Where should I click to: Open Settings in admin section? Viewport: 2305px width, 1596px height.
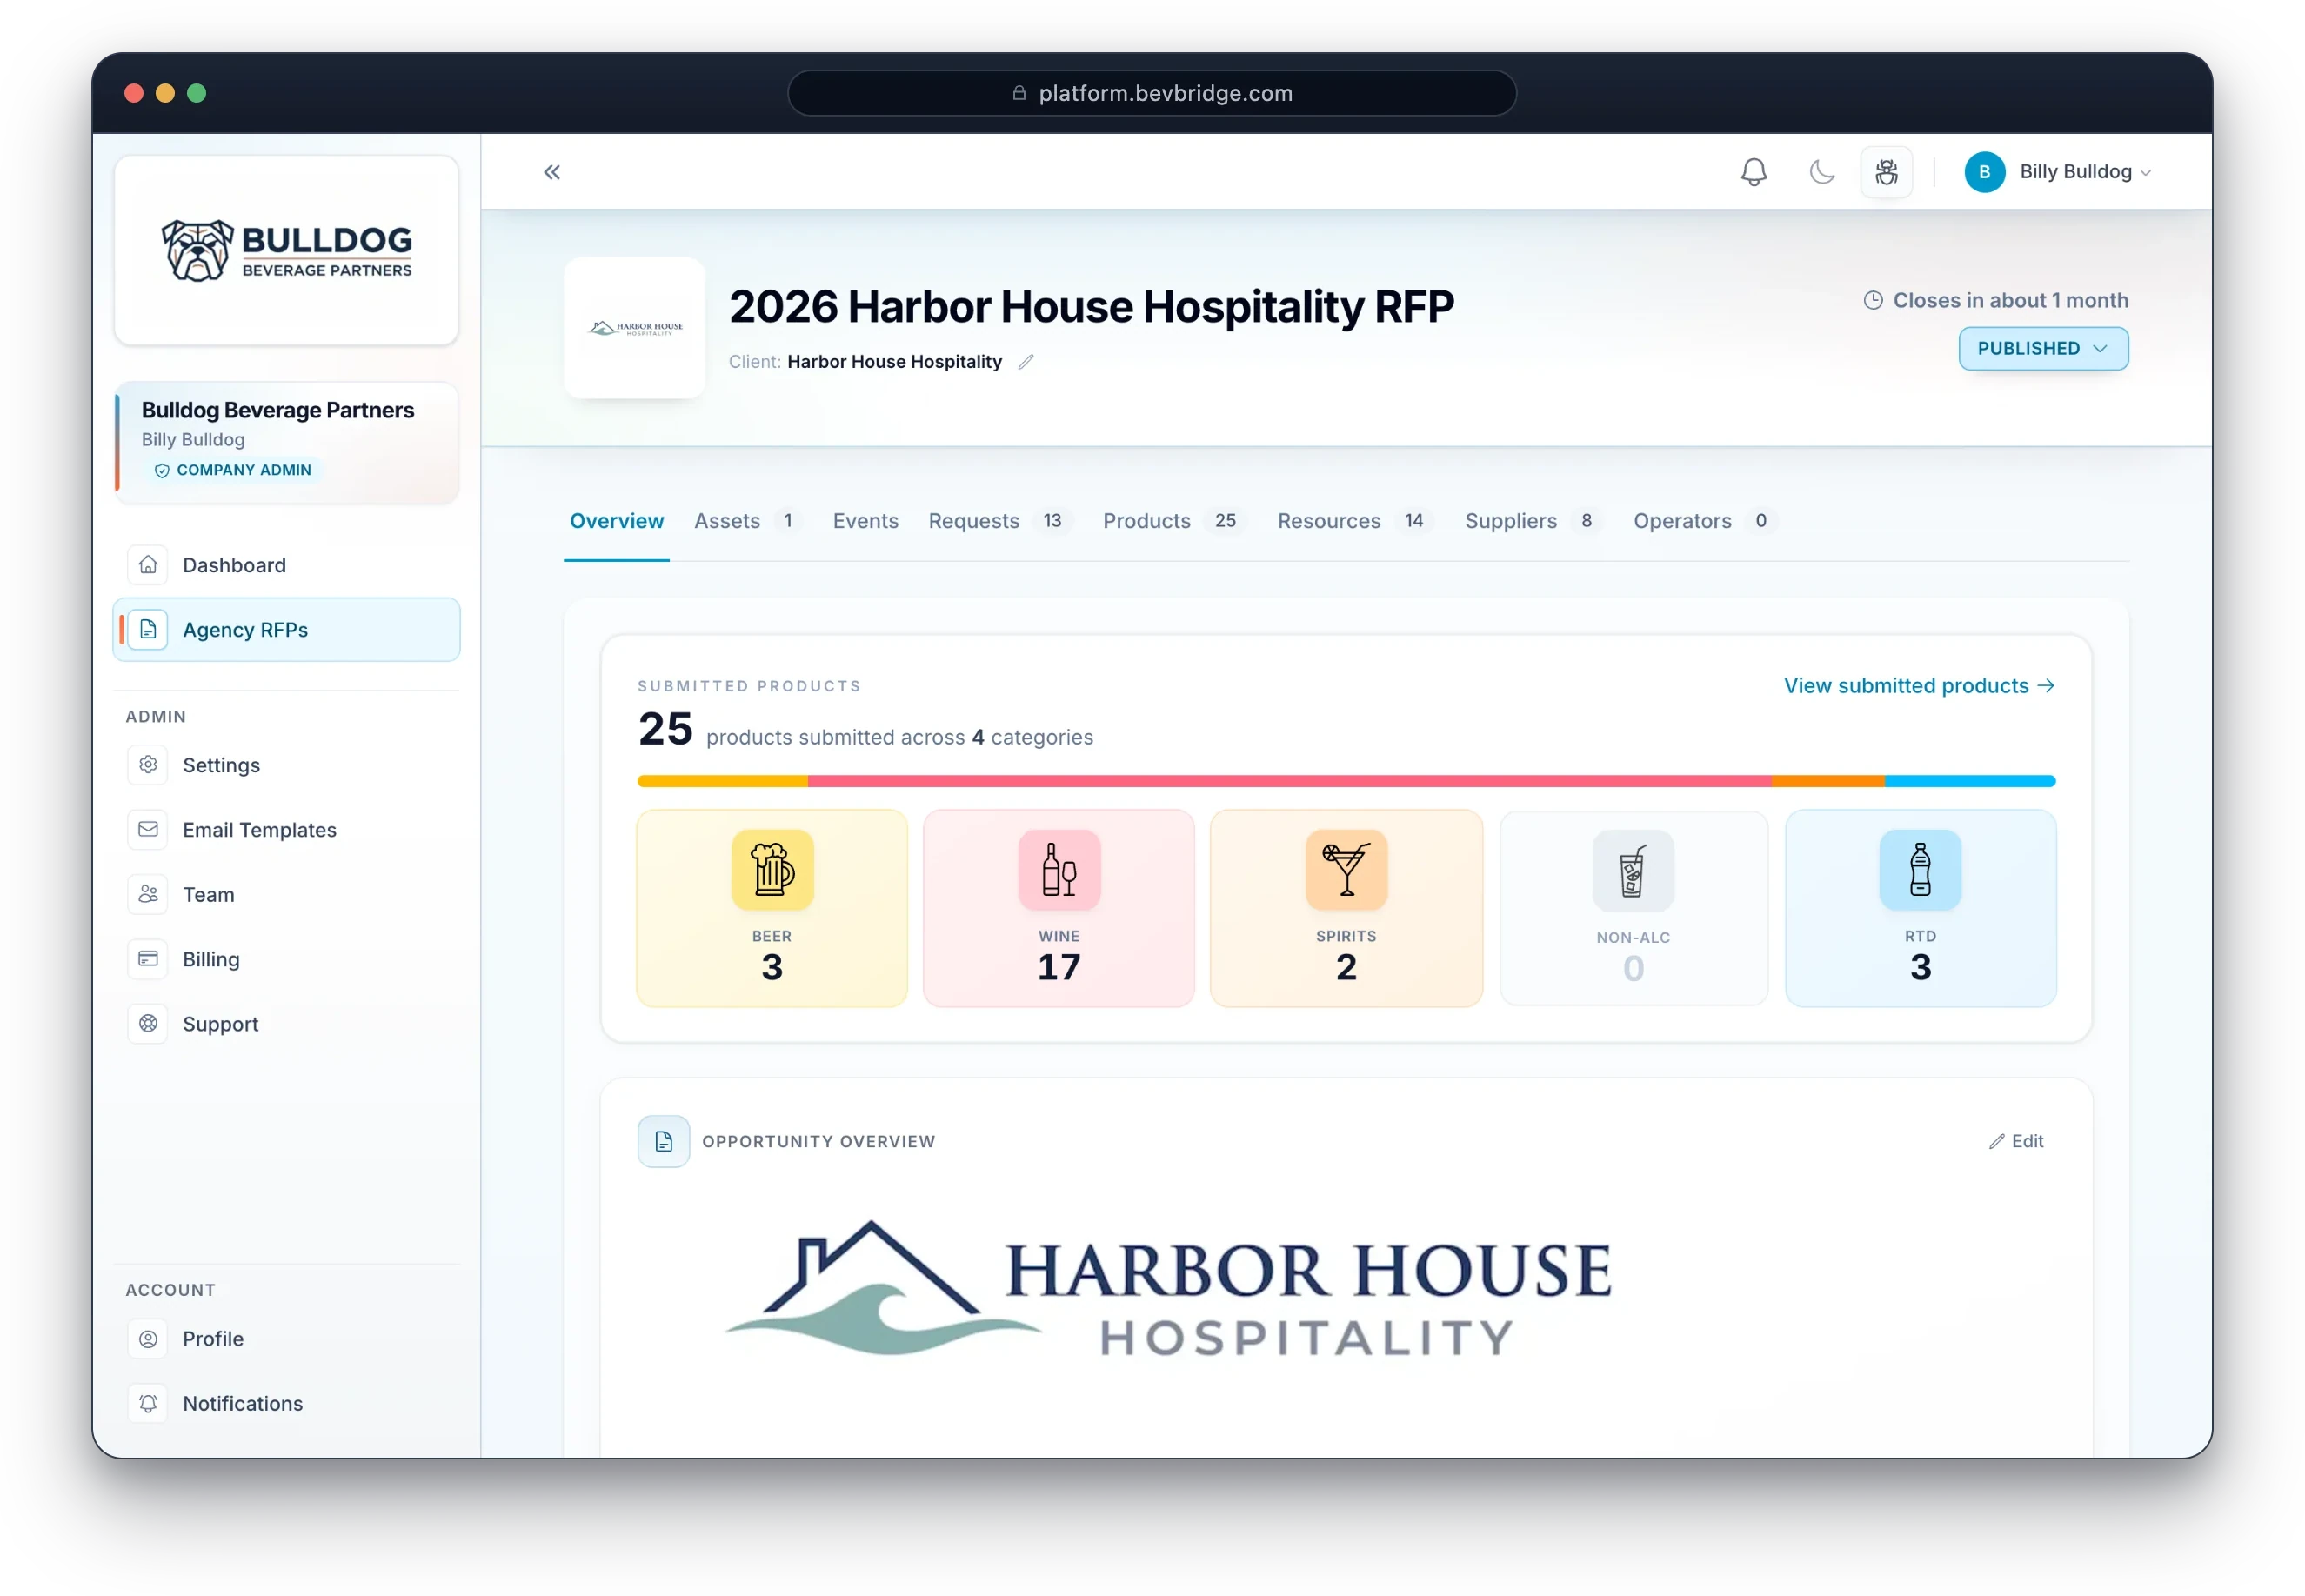[x=287, y=765]
